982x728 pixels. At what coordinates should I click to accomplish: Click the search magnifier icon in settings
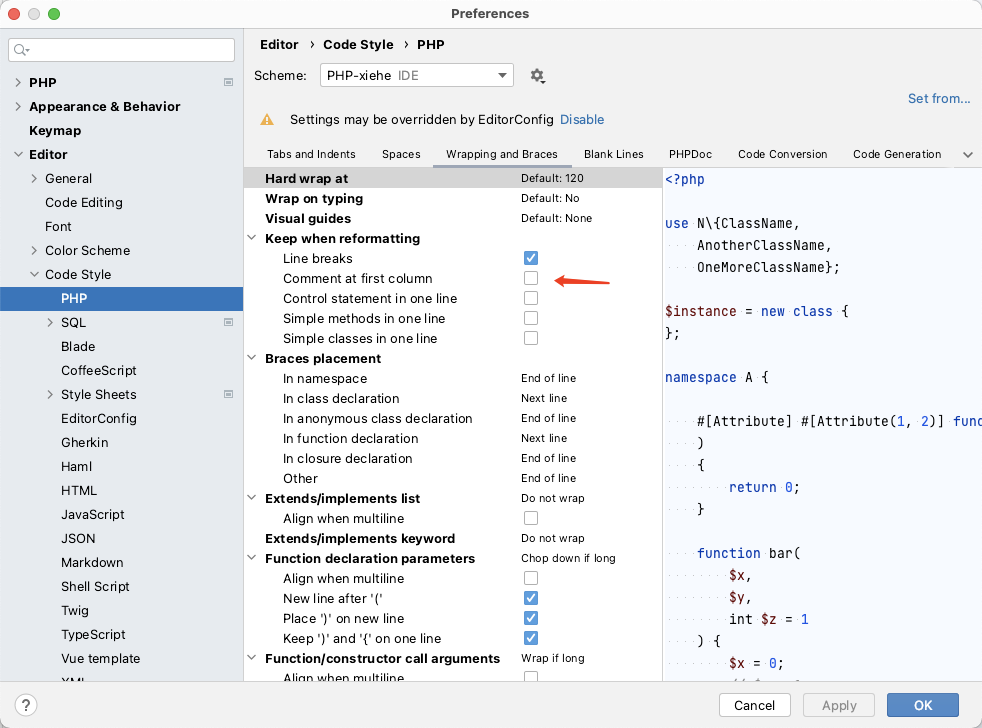pyautogui.click(x=22, y=50)
